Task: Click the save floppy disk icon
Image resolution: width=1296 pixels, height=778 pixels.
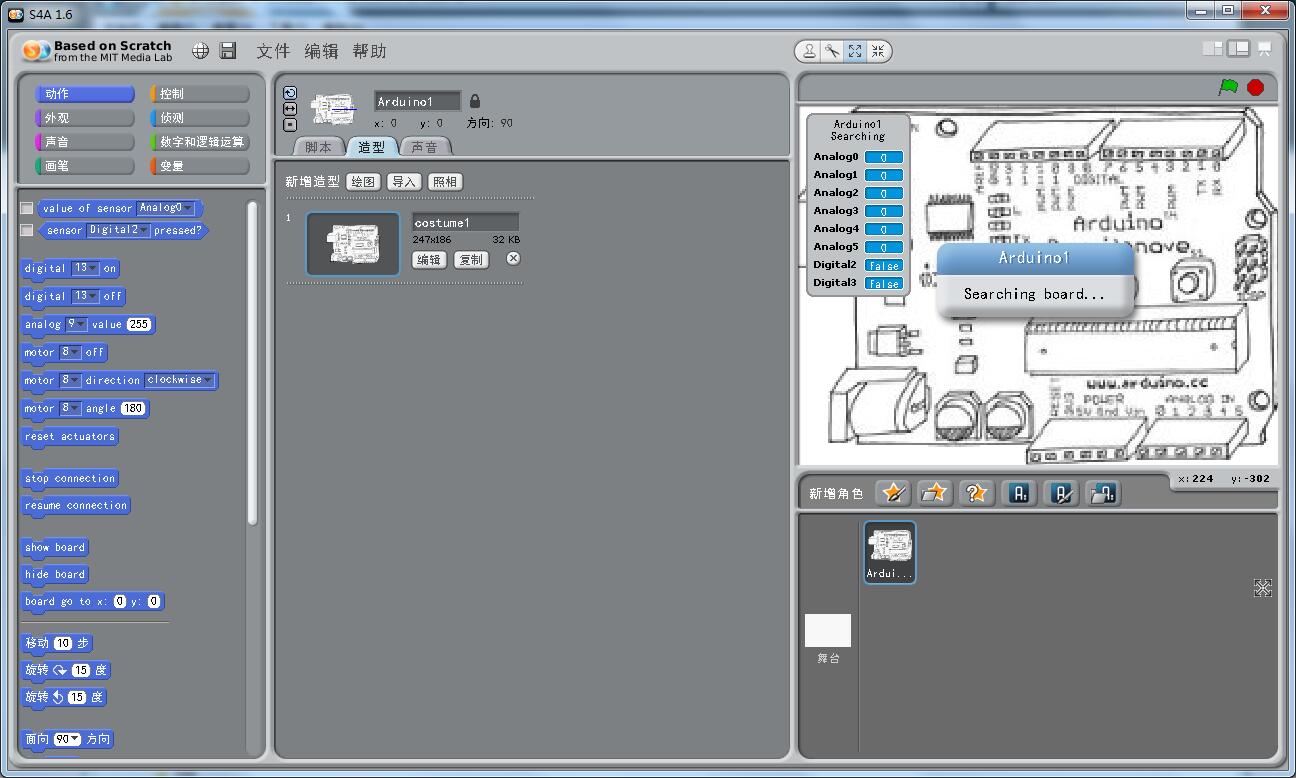Action: click(x=228, y=51)
